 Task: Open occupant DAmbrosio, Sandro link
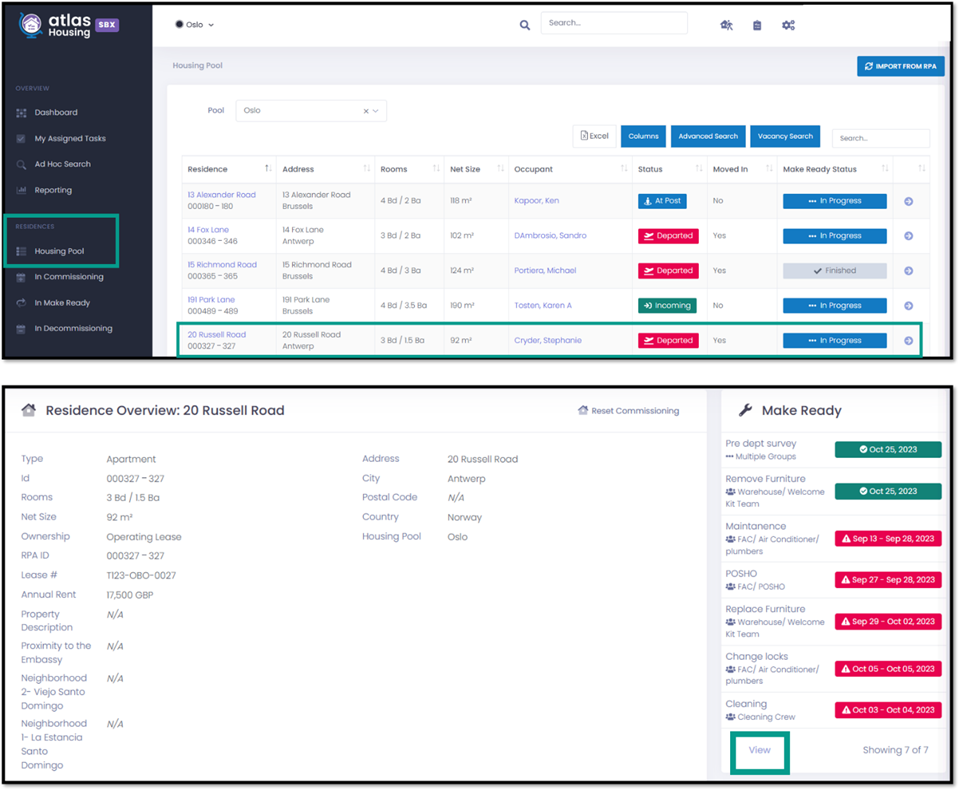tap(550, 235)
